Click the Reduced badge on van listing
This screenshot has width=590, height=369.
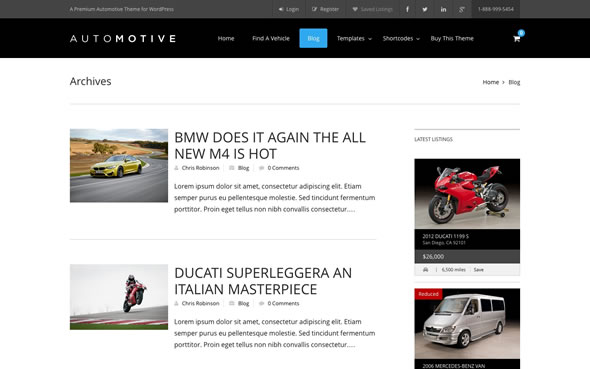tap(429, 294)
